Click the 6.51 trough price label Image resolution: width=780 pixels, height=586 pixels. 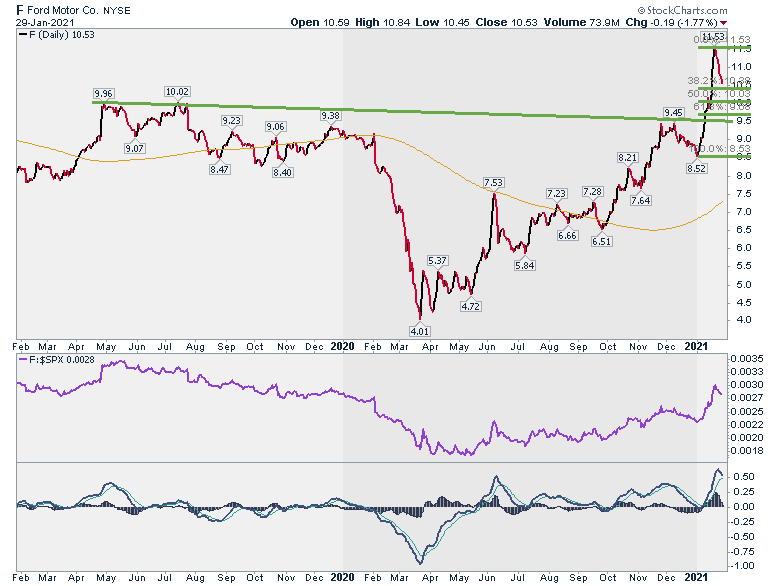pos(601,241)
